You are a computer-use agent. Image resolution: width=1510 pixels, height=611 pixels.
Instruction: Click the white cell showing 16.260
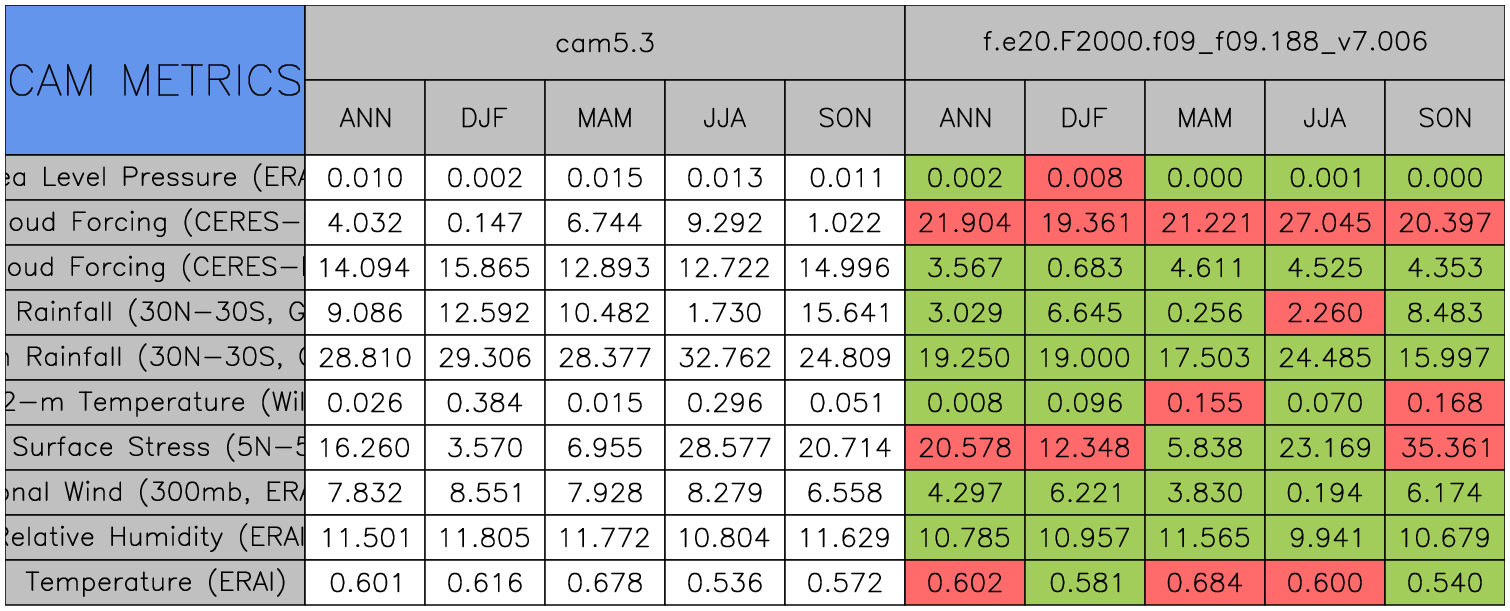pyautogui.click(x=365, y=447)
